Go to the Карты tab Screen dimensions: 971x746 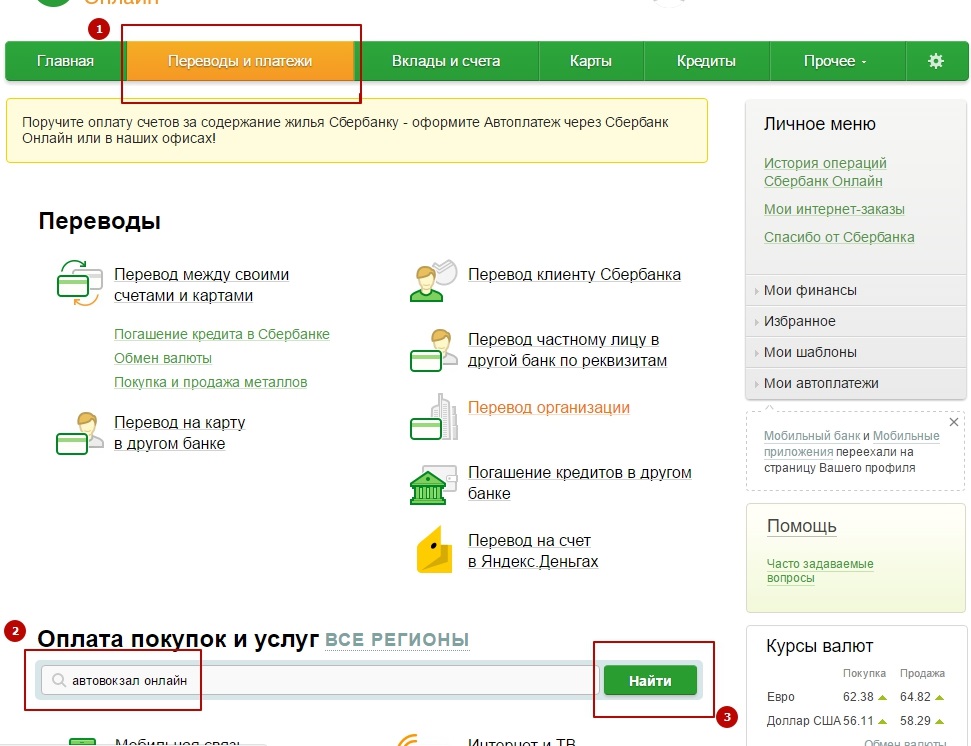pos(591,61)
